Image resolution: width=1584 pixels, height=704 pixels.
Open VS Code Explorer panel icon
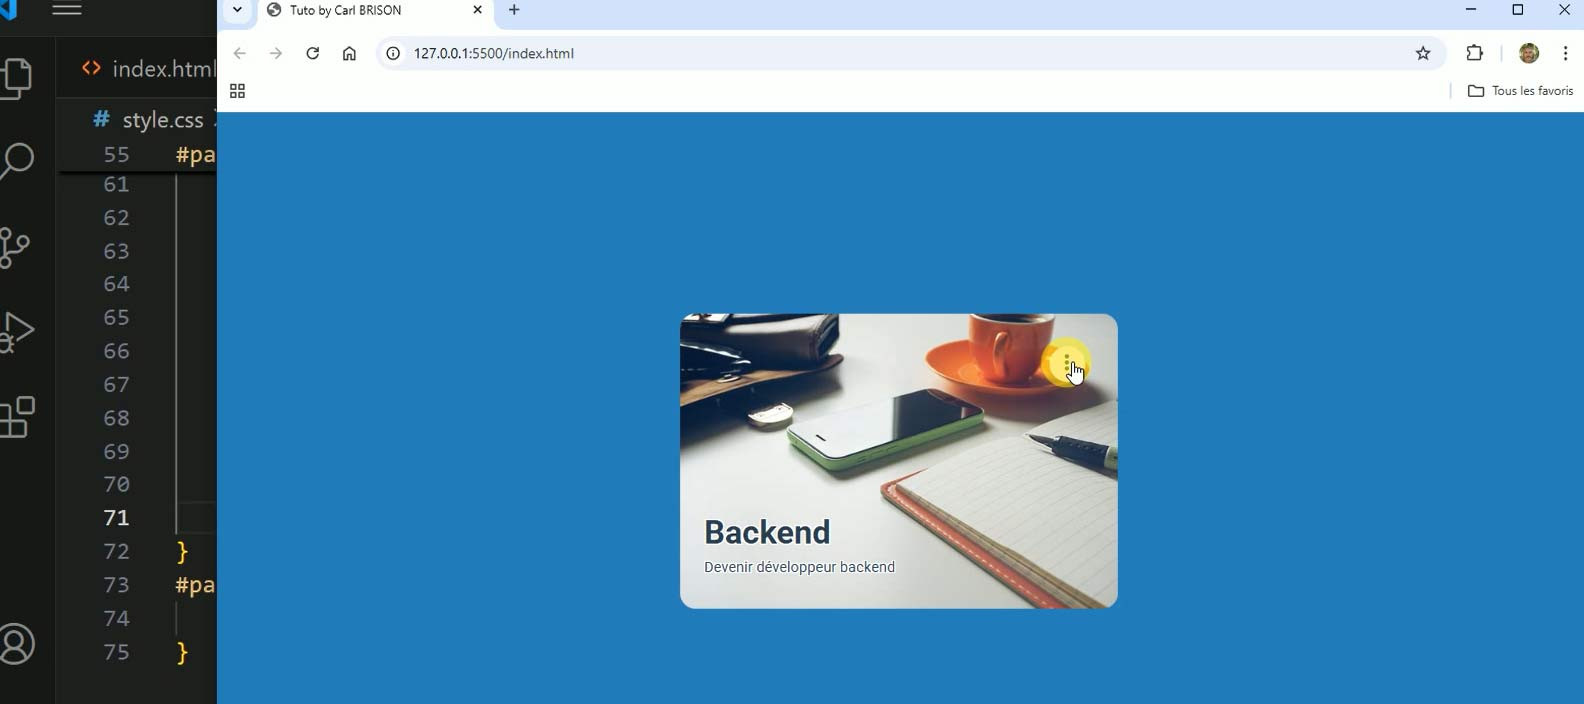click(18, 78)
